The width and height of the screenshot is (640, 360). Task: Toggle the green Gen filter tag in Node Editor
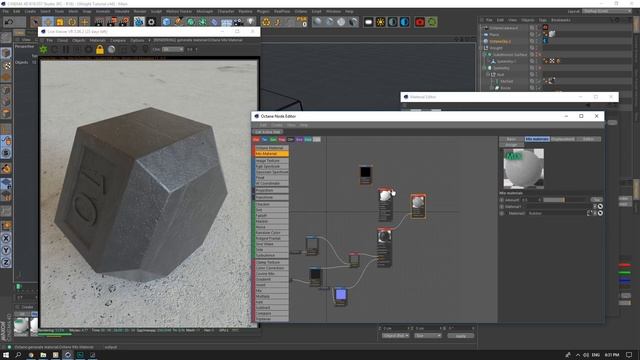[x=273, y=139]
